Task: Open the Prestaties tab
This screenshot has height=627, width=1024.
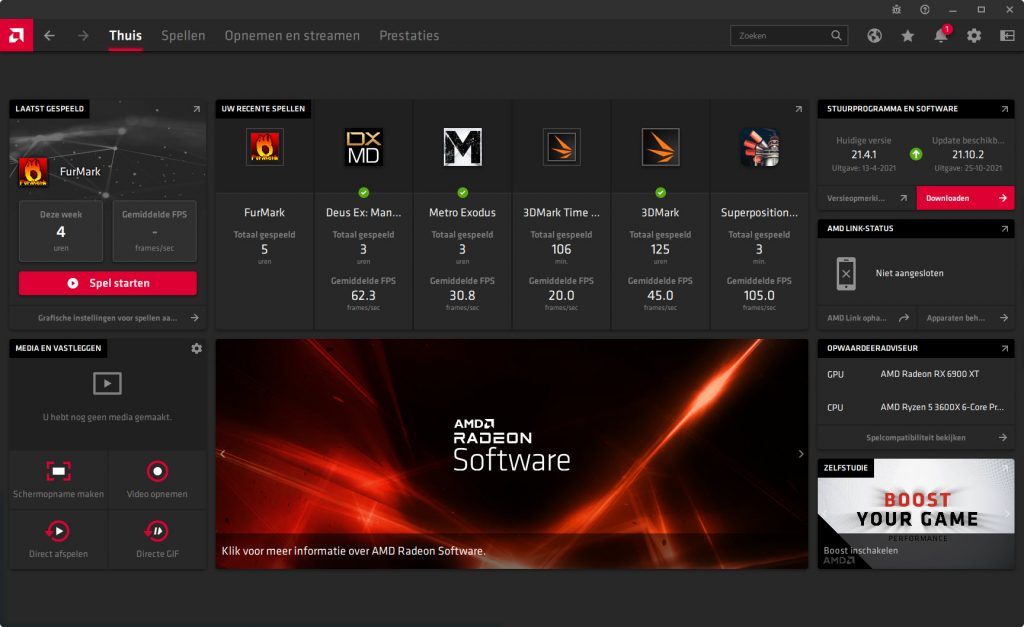Action: (409, 36)
